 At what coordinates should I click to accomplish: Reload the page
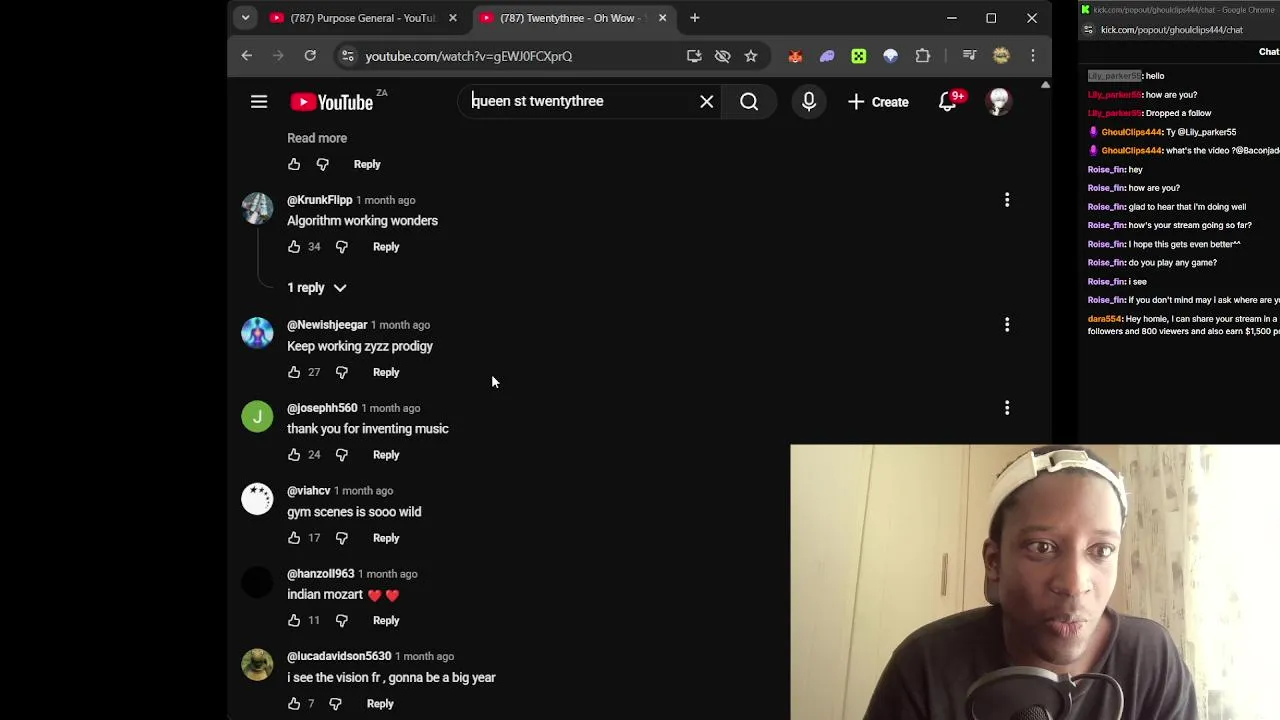tap(310, 56)
